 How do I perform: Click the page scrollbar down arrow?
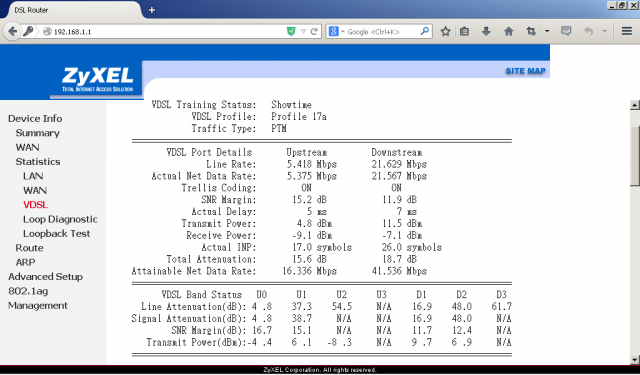[634, 359]
